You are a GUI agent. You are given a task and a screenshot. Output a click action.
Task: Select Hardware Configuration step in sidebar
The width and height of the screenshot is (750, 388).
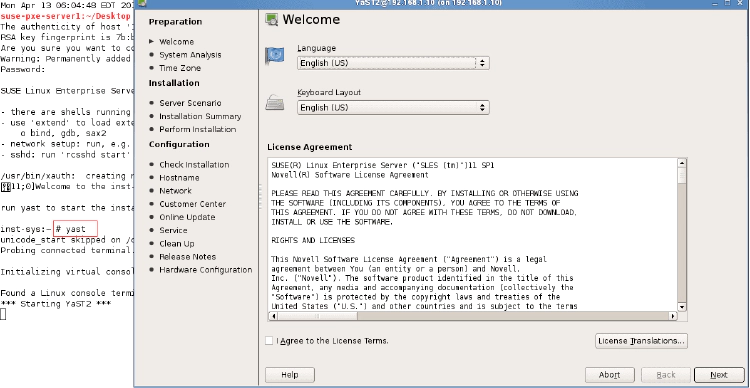pyautogui.click(x=206, y=270)
